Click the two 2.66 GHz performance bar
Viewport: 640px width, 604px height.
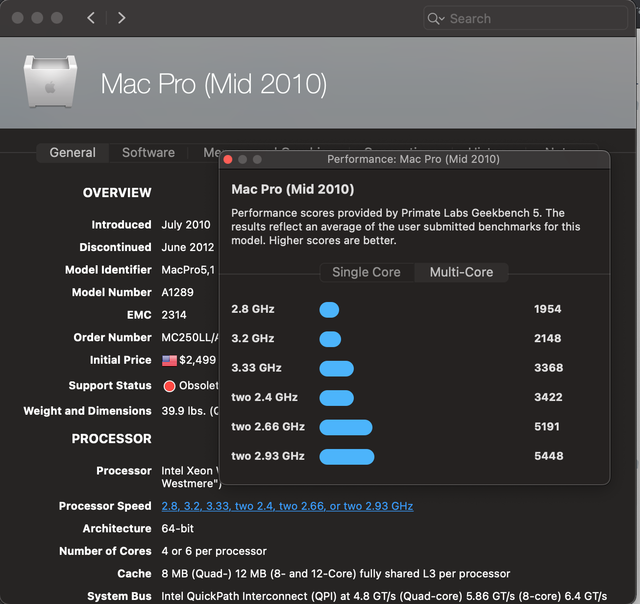click(346, 427)
